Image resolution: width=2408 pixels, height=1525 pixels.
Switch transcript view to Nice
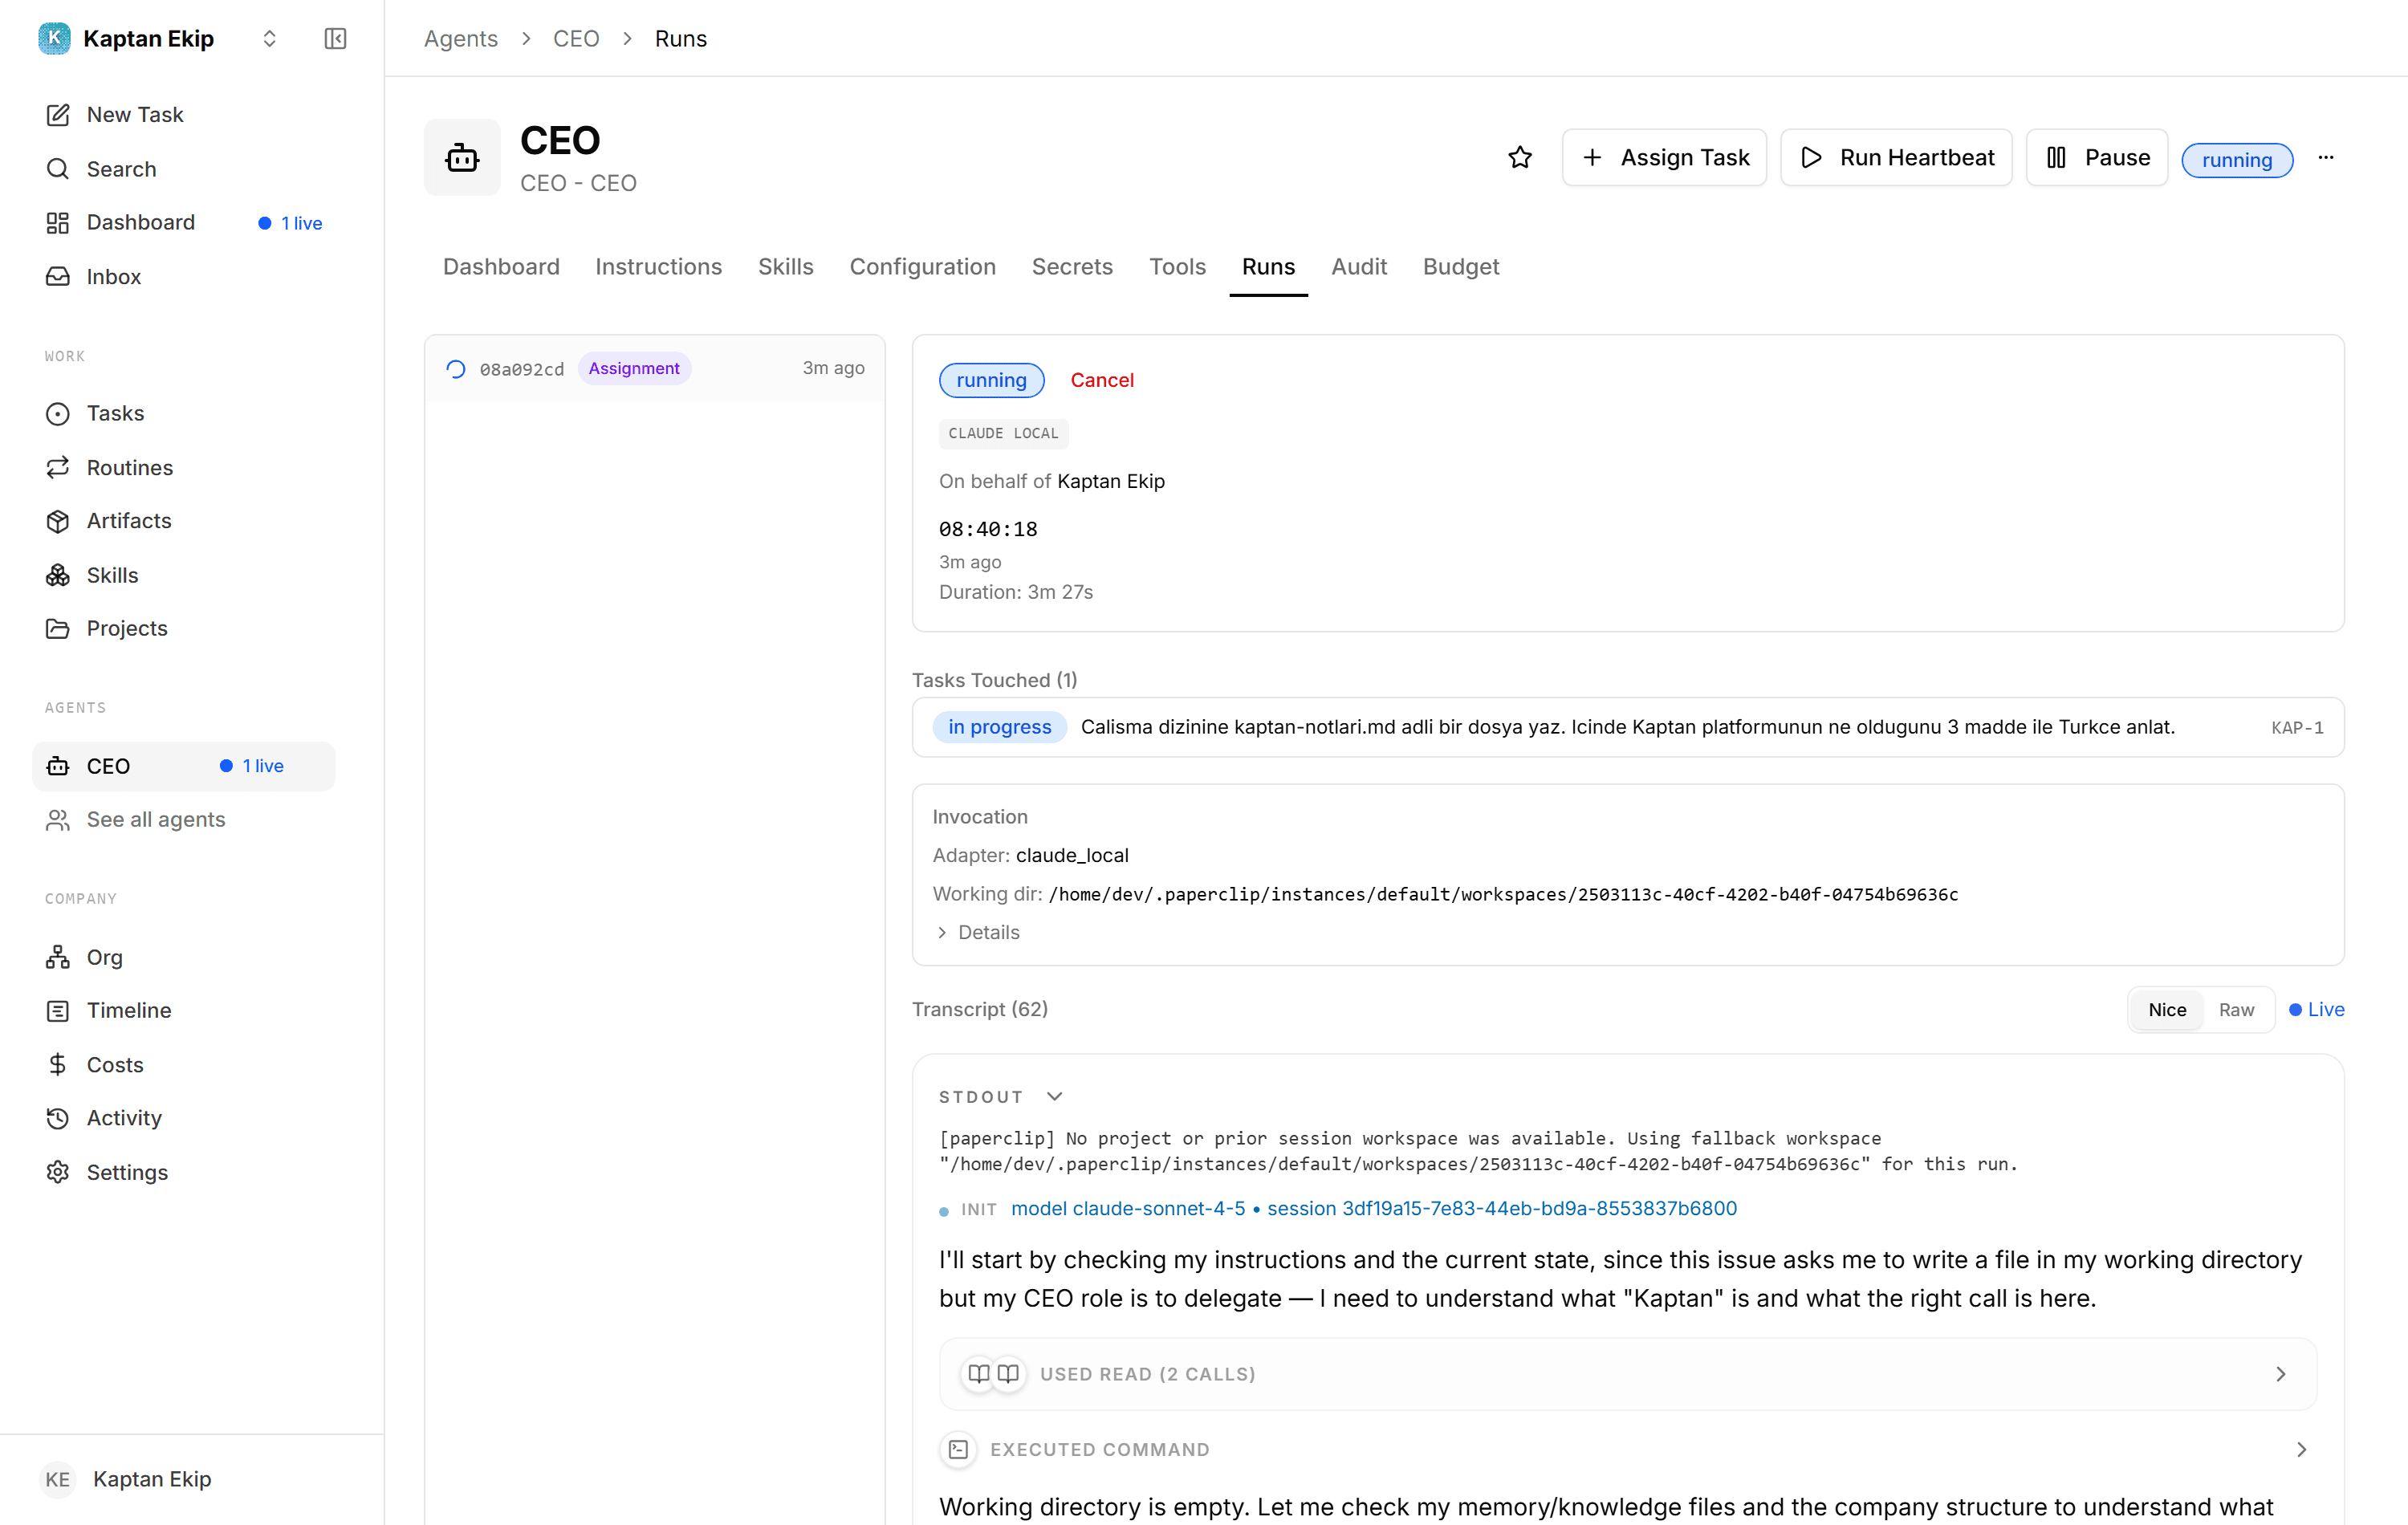[x=2166, y=1010]
